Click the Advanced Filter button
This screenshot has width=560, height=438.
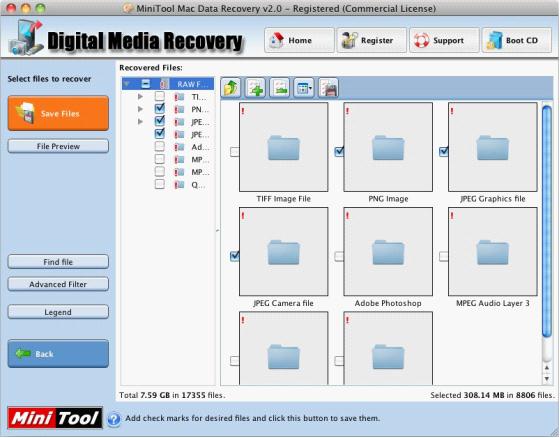click(58, 284)
